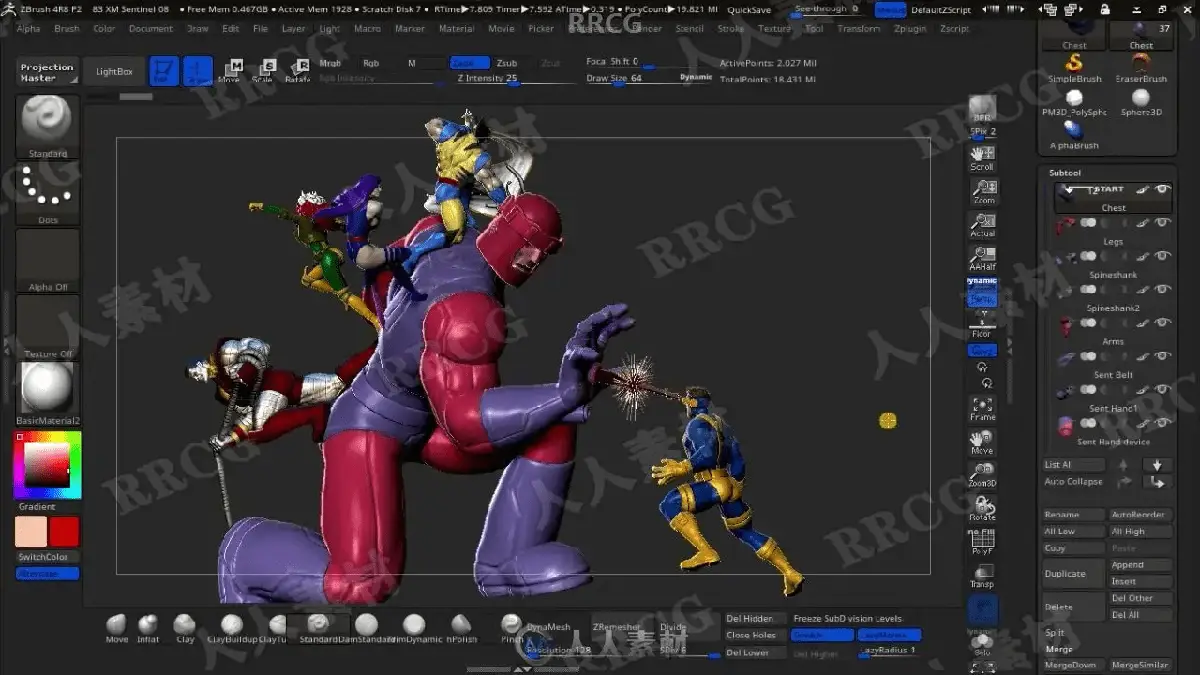Open the Document menu
This screenshot has width=1200, height=675.
(151, 29)
